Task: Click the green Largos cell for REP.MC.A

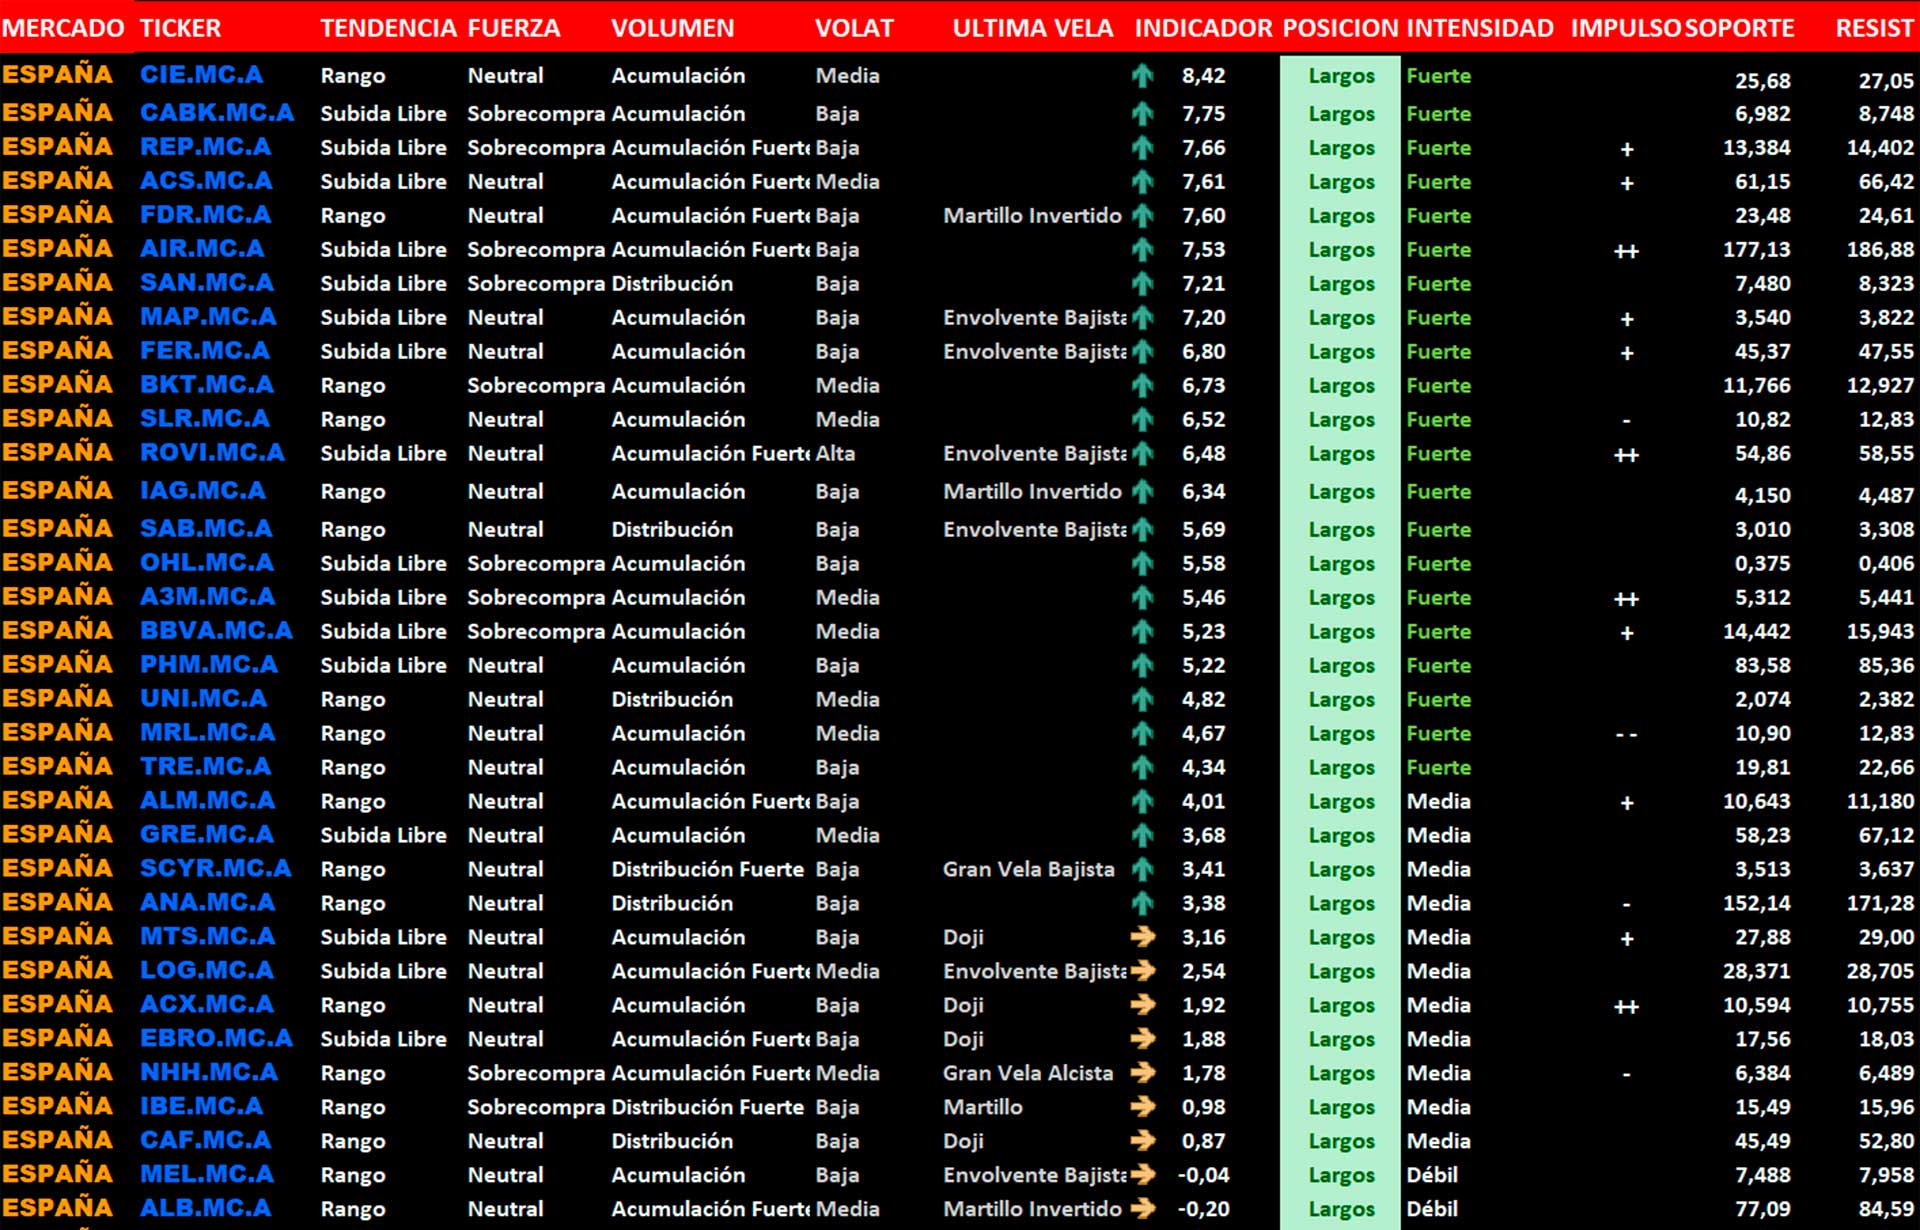Action: tap(1341, 148)
